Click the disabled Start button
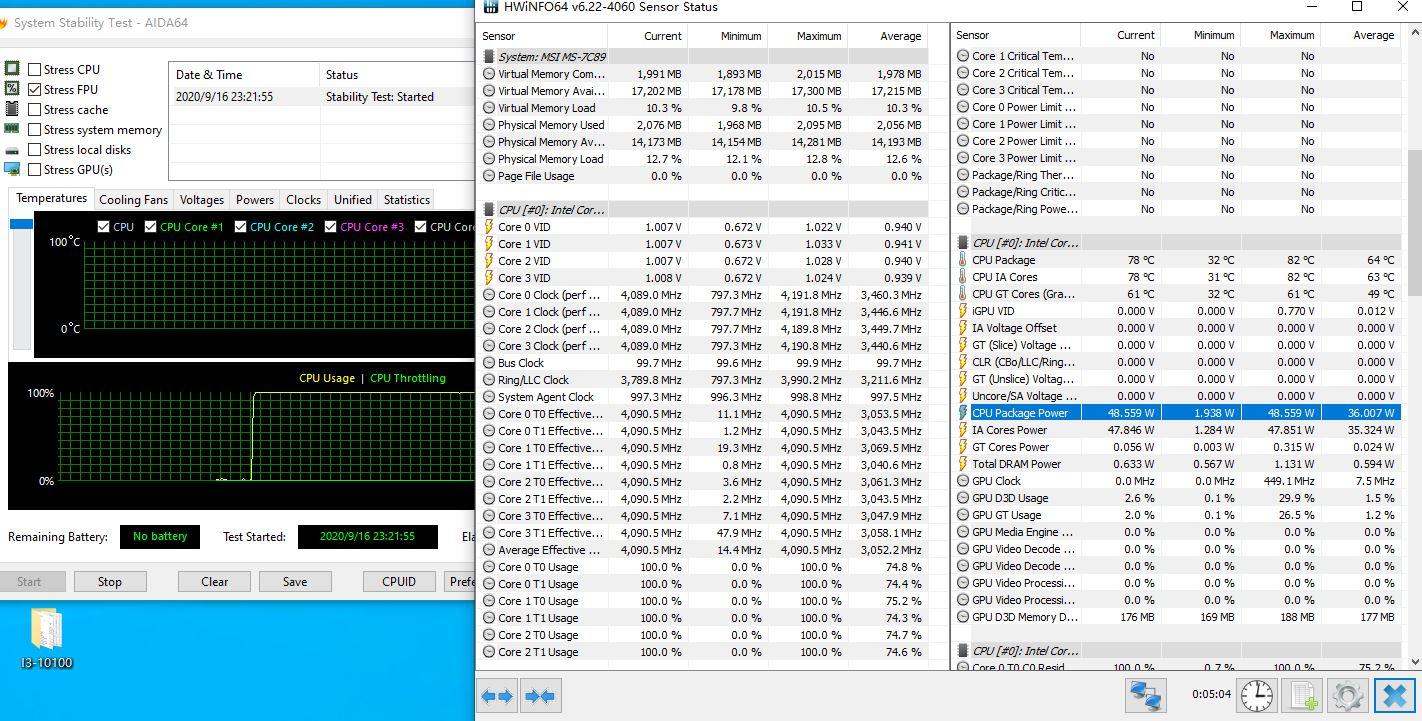 [30, 581]
